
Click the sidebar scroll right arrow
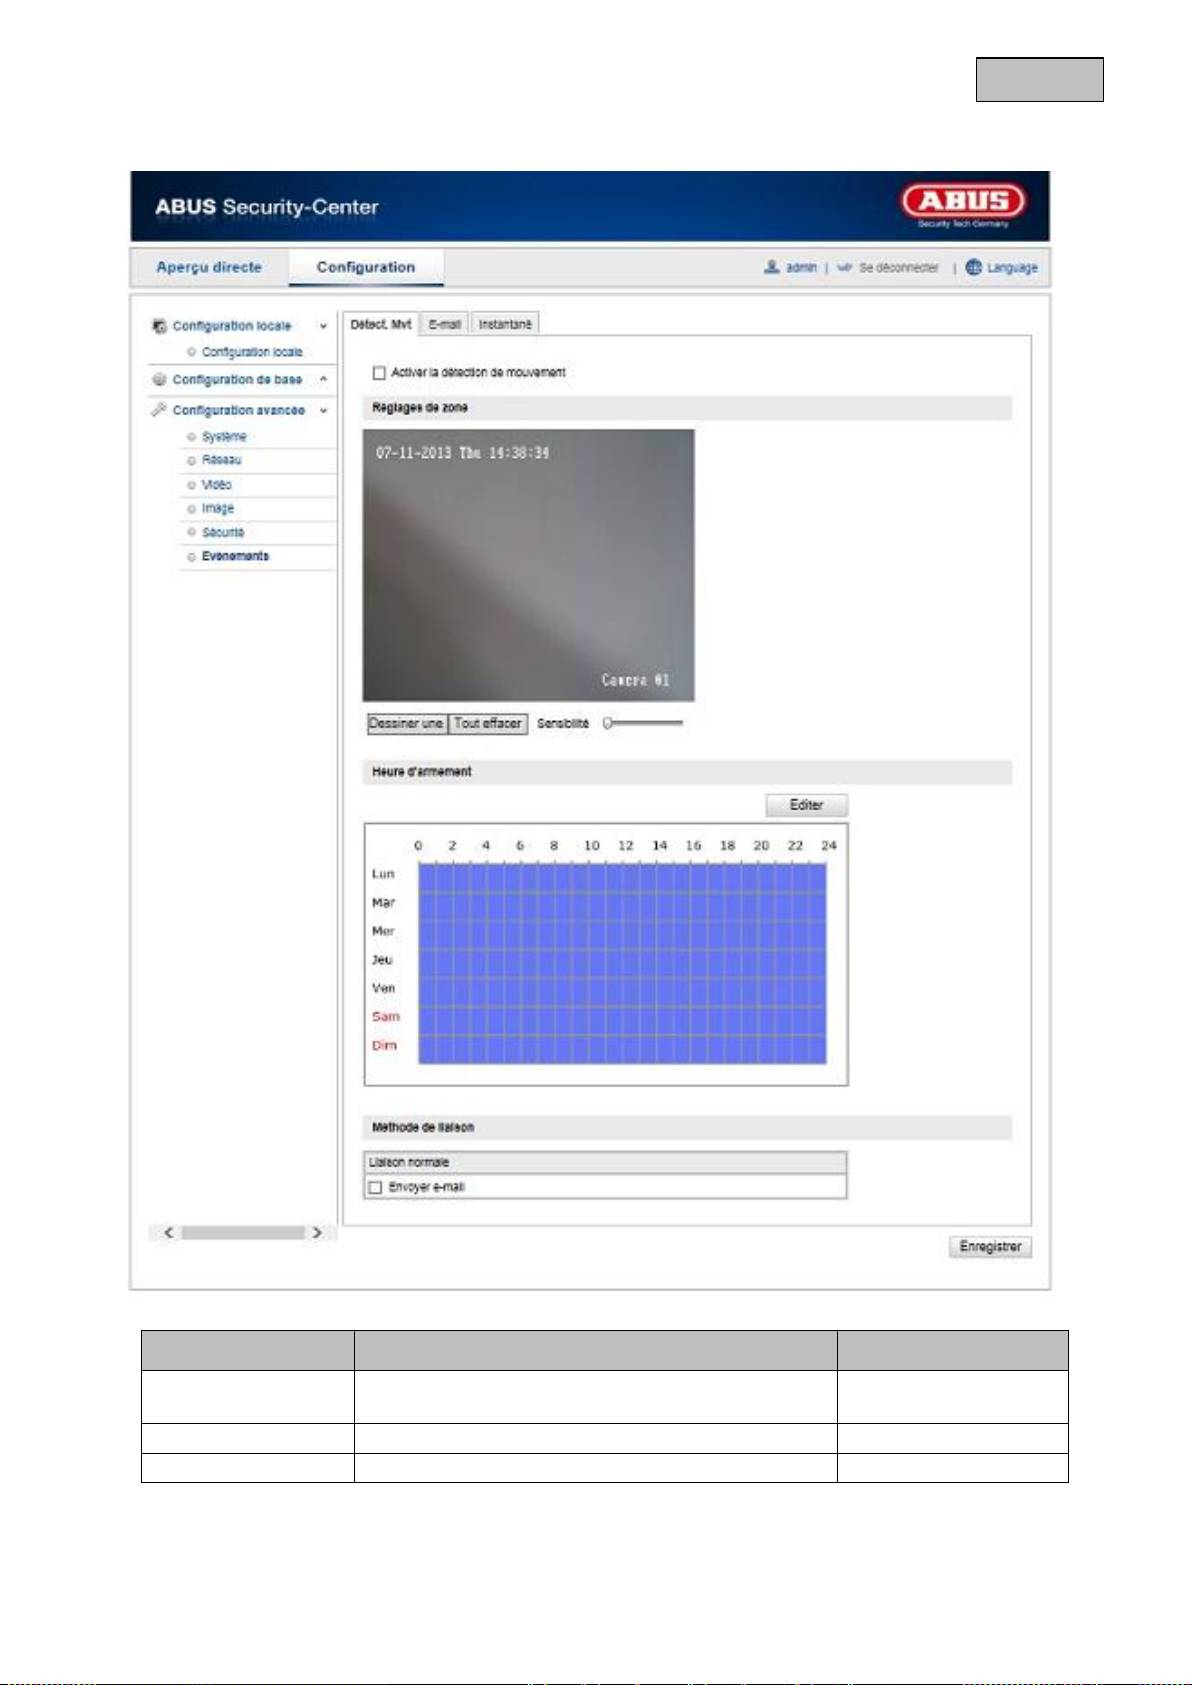coord(317,1233)
